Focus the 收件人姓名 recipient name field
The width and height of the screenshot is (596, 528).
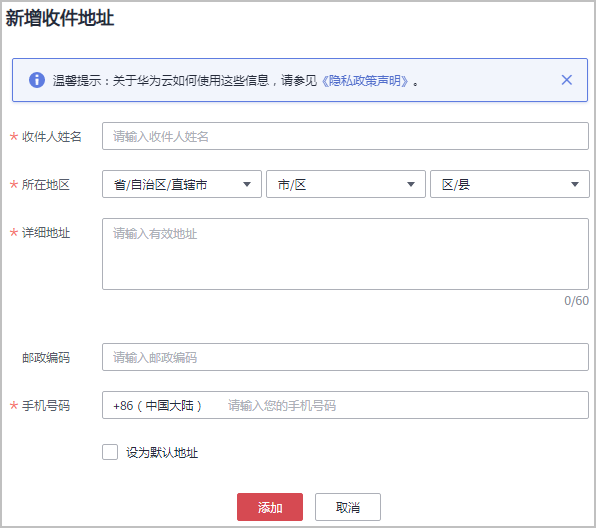point(345,136)
